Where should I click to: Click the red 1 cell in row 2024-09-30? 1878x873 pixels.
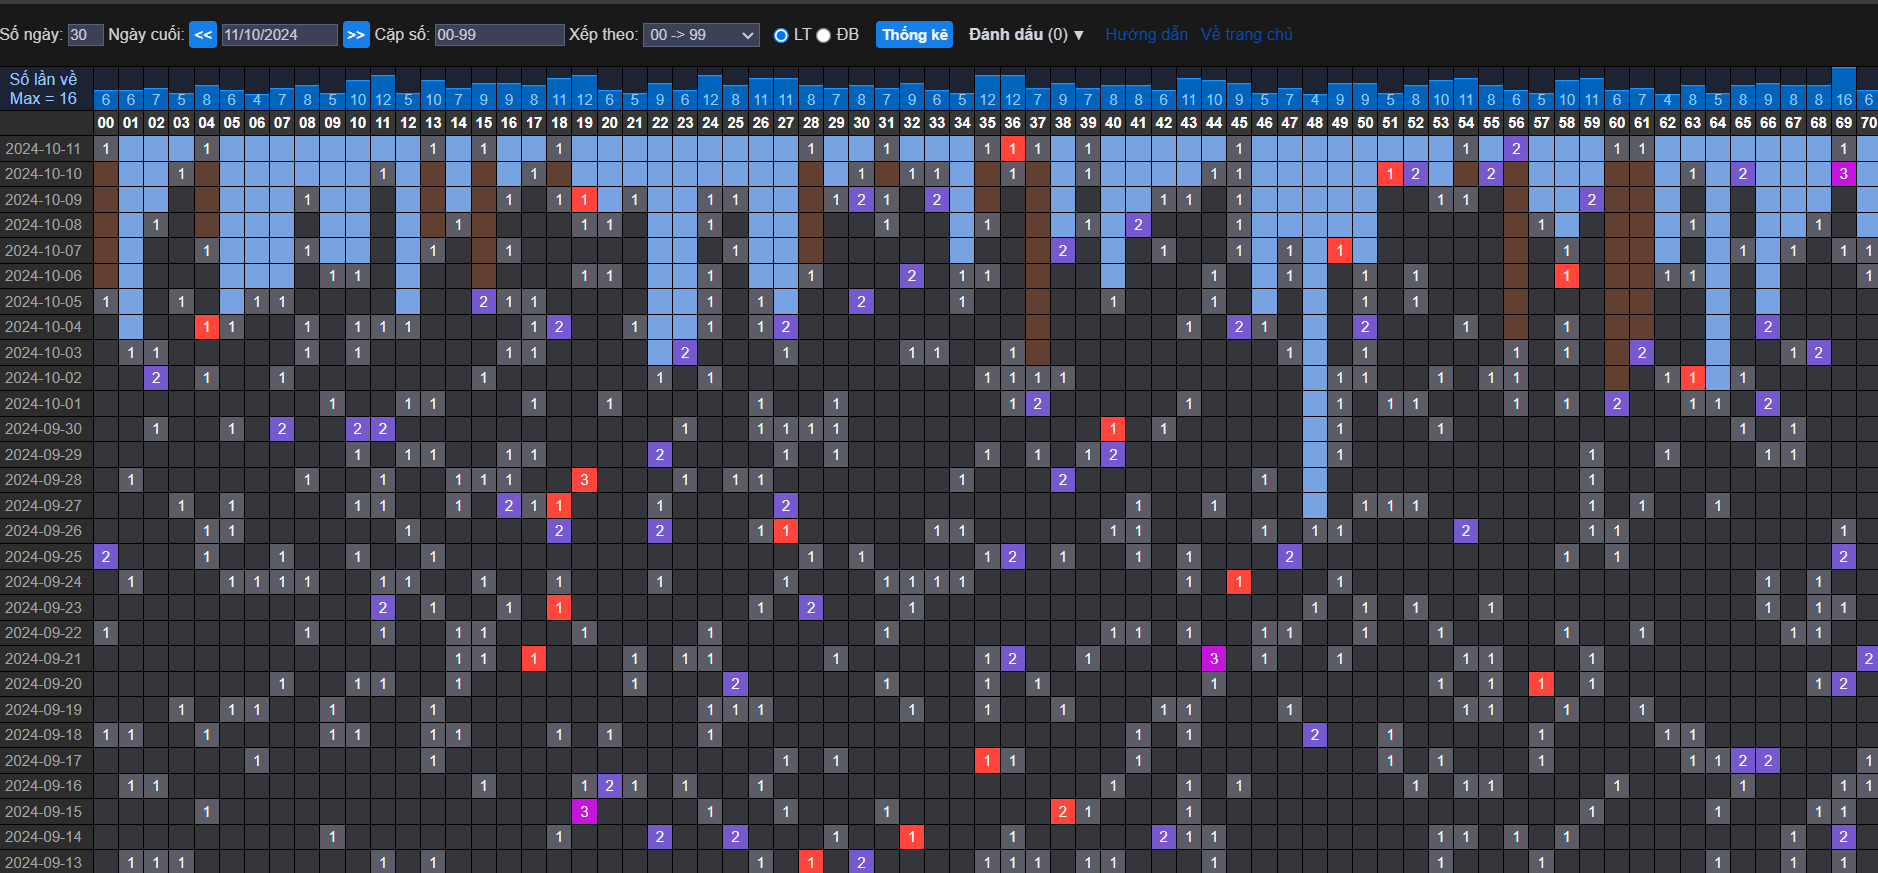click(1113, 429)
